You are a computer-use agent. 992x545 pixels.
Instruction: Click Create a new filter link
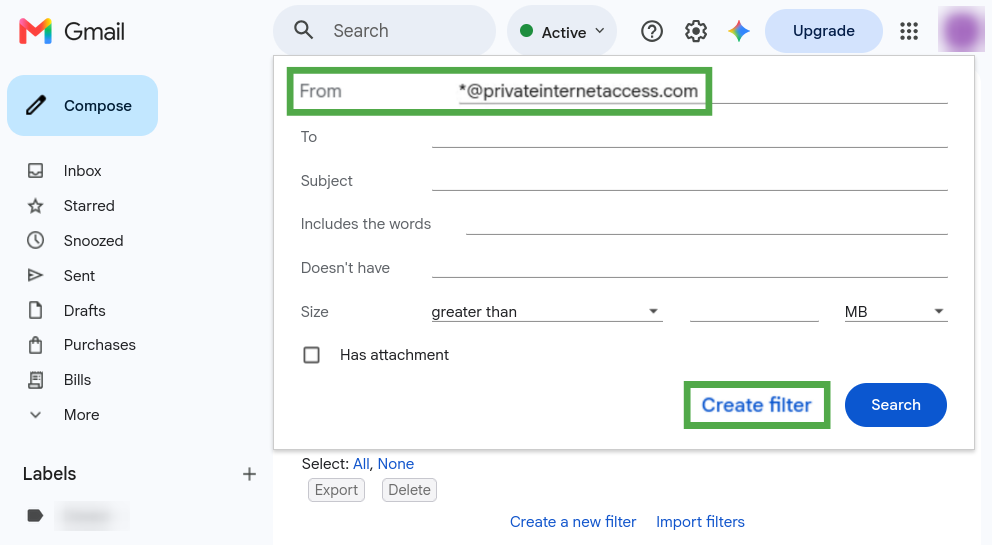[573, 522]
